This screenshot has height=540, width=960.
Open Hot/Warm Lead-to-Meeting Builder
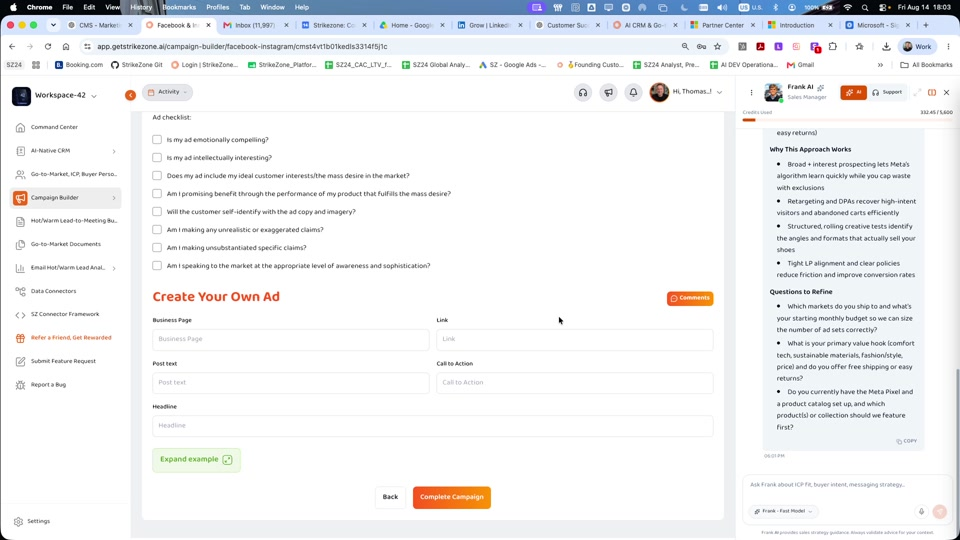point(73,220)
